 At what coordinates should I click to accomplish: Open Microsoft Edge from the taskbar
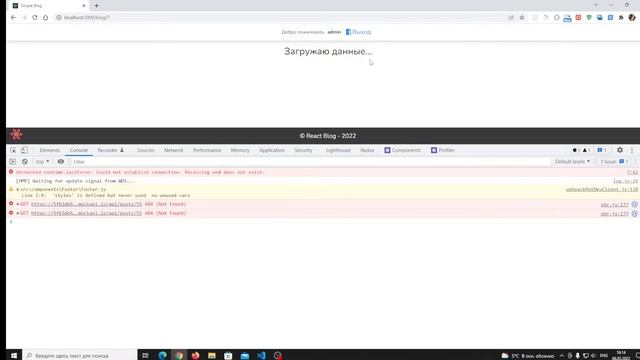tap(162, 356)
